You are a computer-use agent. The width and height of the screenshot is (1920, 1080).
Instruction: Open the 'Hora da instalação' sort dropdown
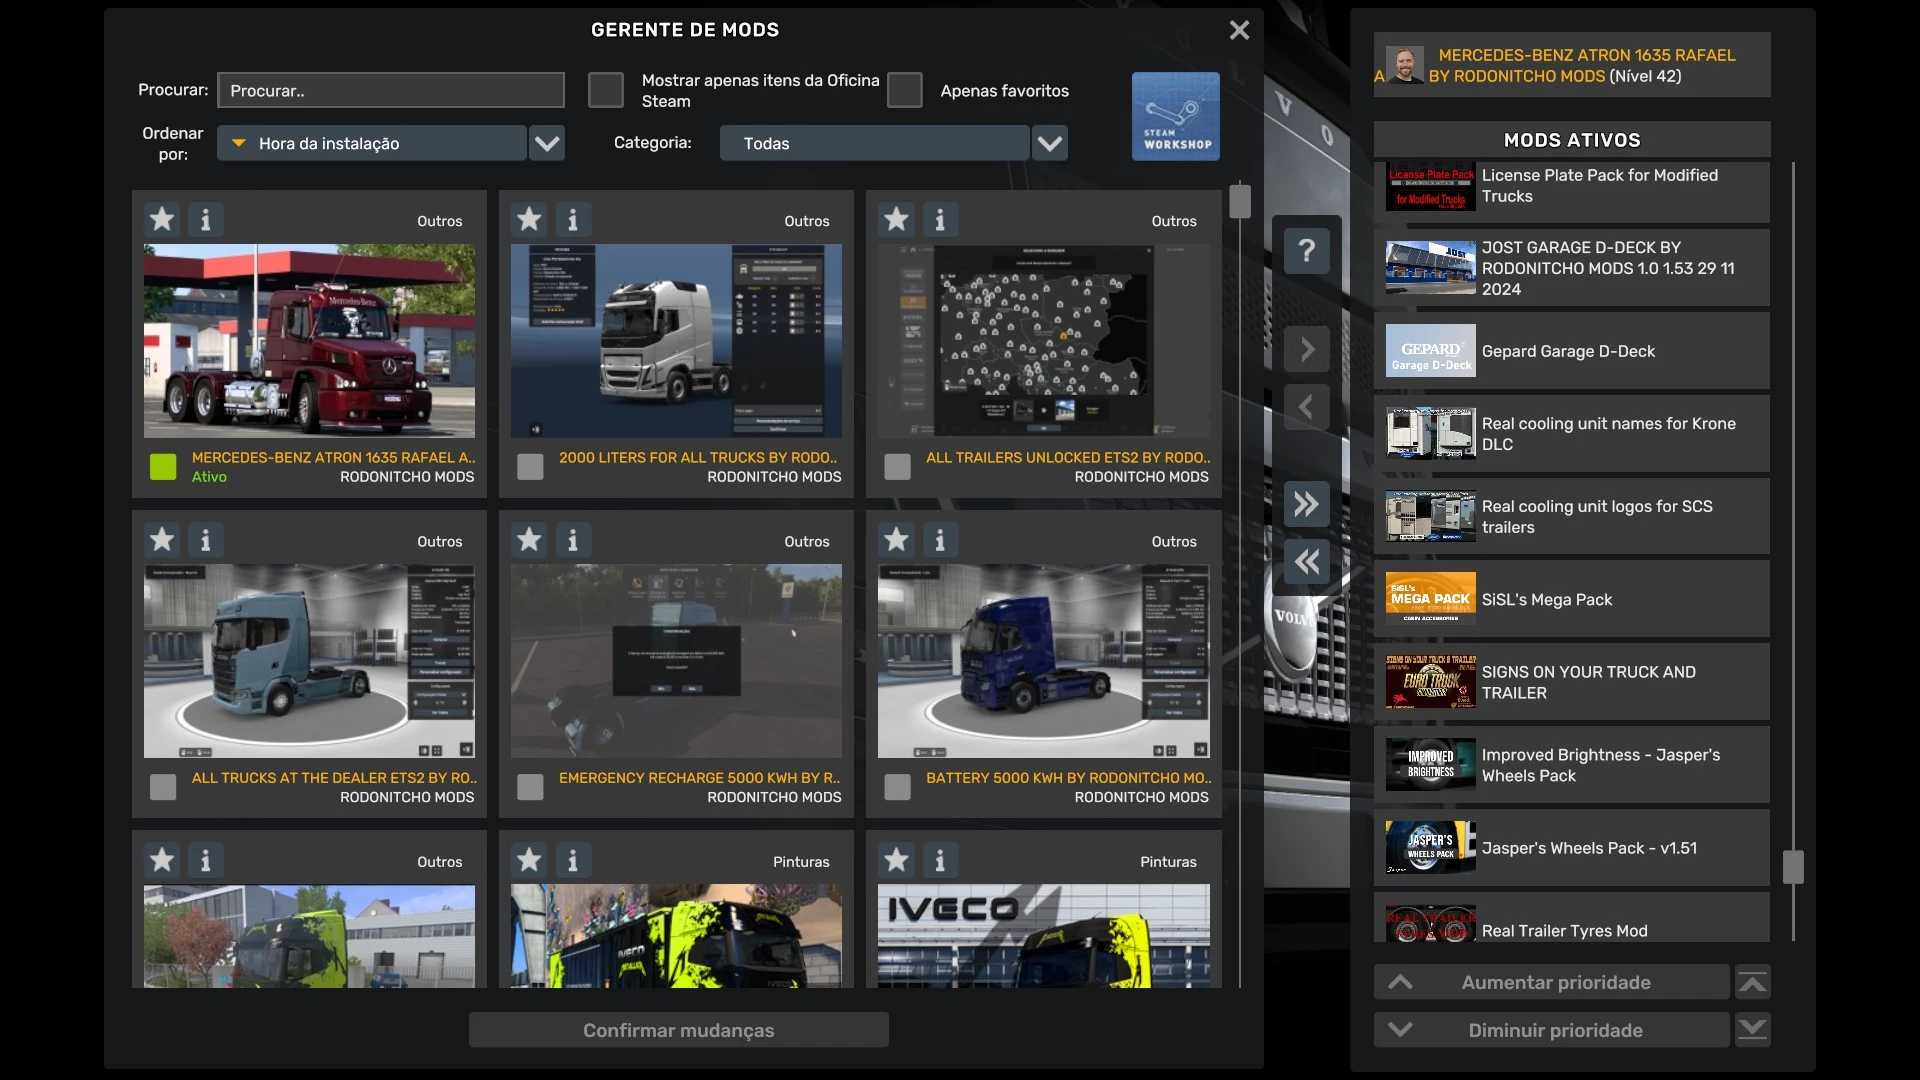372,143
